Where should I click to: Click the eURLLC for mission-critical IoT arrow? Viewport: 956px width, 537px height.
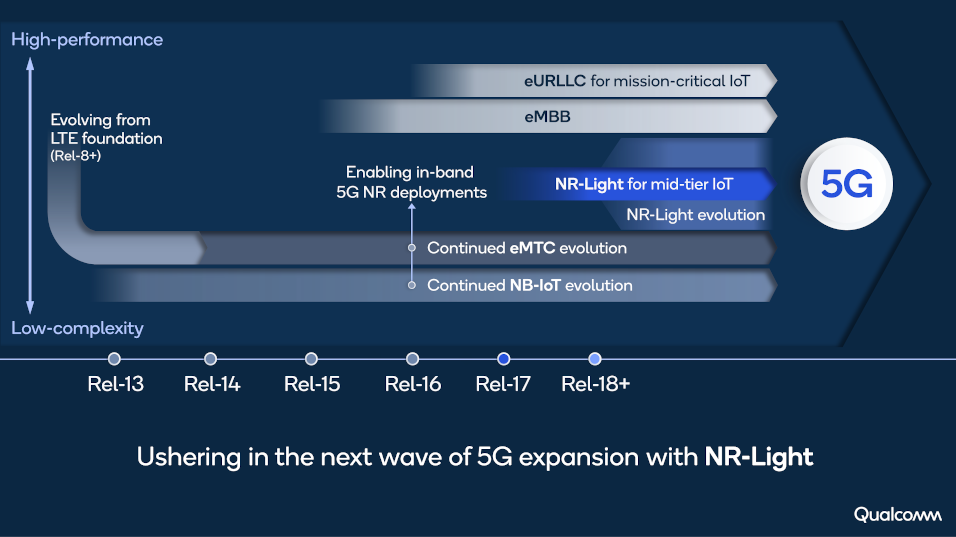click(x=594, y=80)
